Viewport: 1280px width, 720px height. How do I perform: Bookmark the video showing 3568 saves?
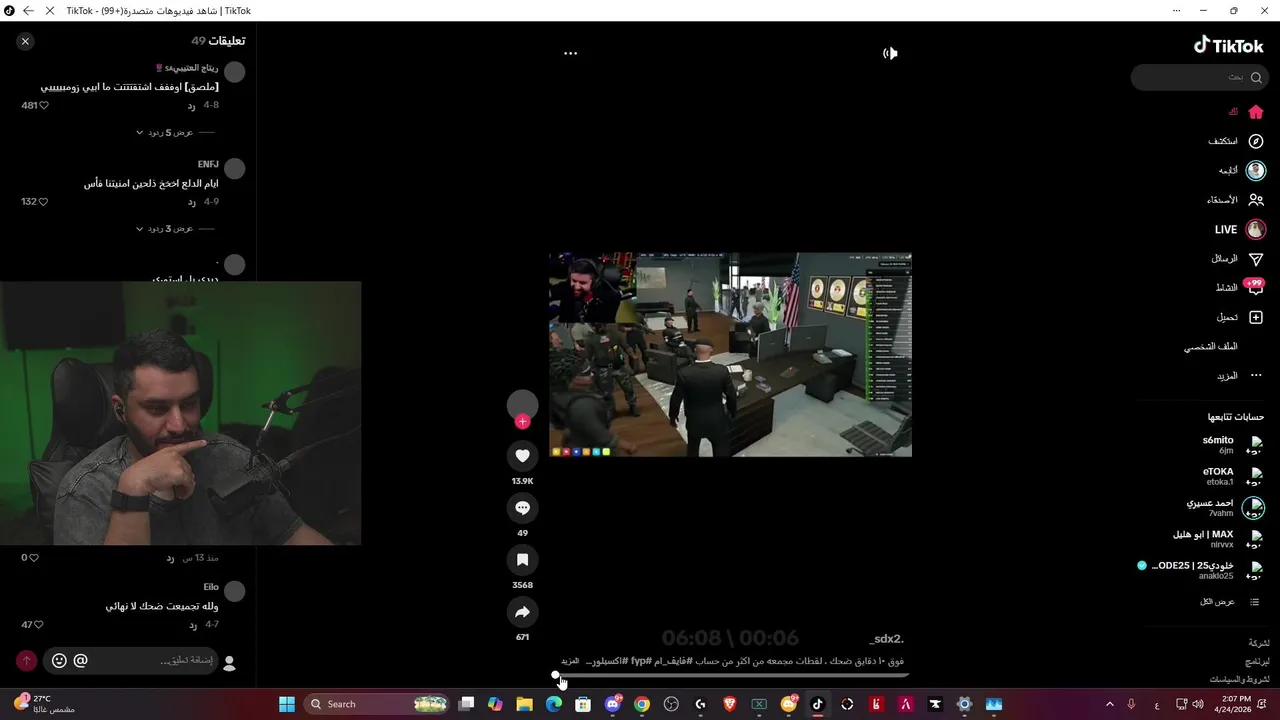[522, 560]
